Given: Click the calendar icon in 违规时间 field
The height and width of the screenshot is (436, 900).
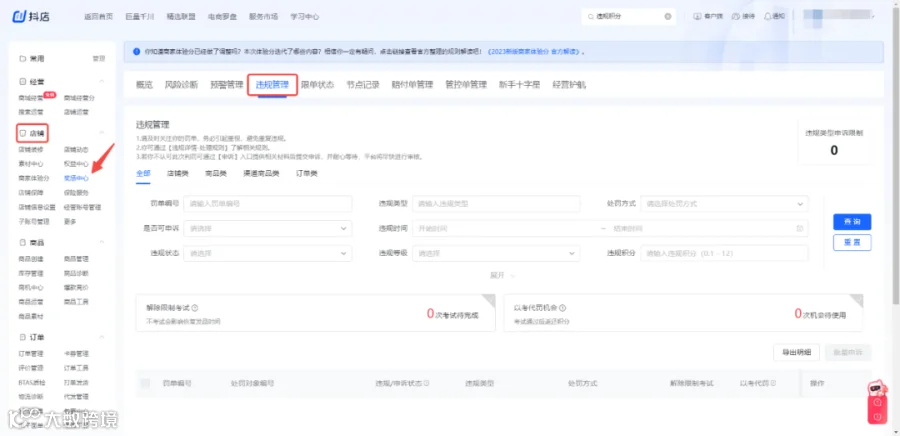Looking at the screenshot, I should (800, 228).
